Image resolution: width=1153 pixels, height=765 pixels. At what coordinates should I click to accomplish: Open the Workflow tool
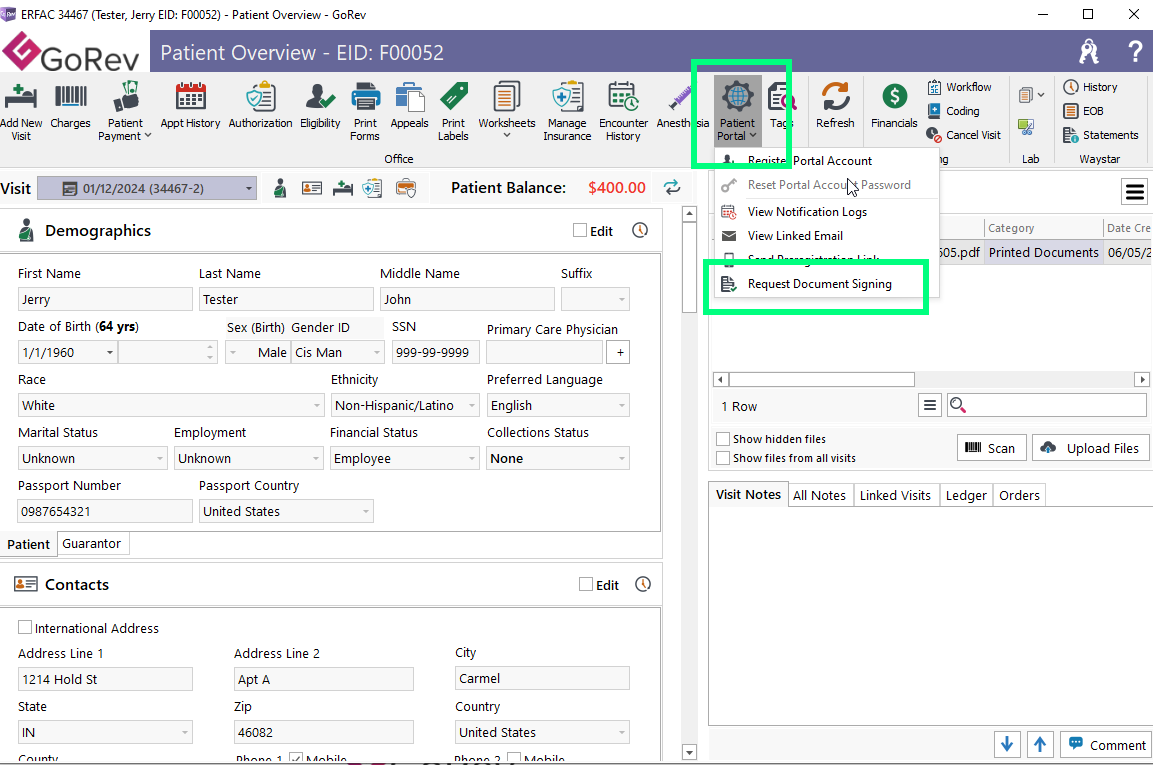960,87
